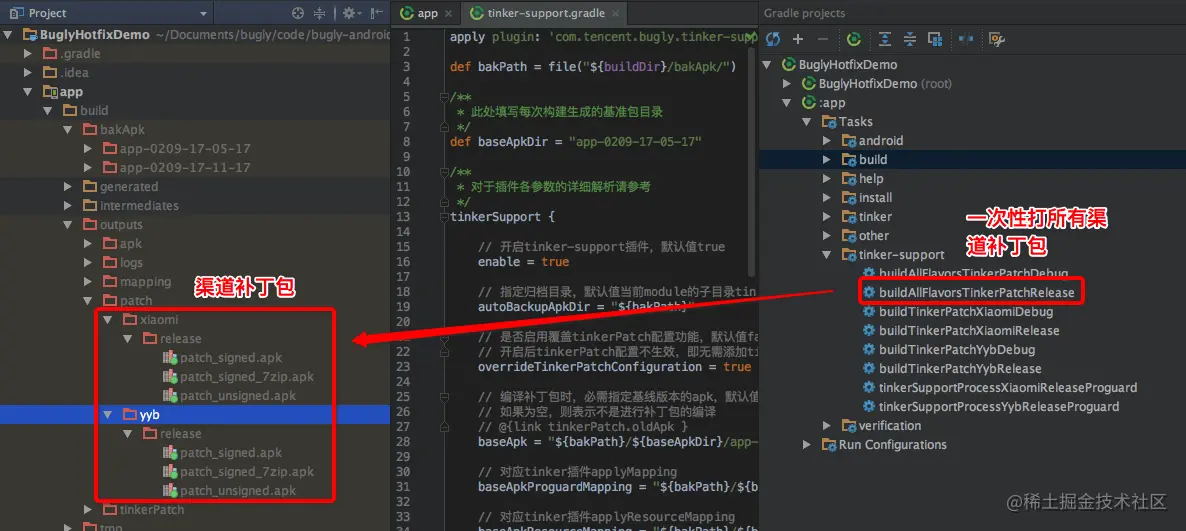This screenshot has width=1186, height=531.
Task: Click the green Execute Gradle Task icon
Action: (854, 39)
